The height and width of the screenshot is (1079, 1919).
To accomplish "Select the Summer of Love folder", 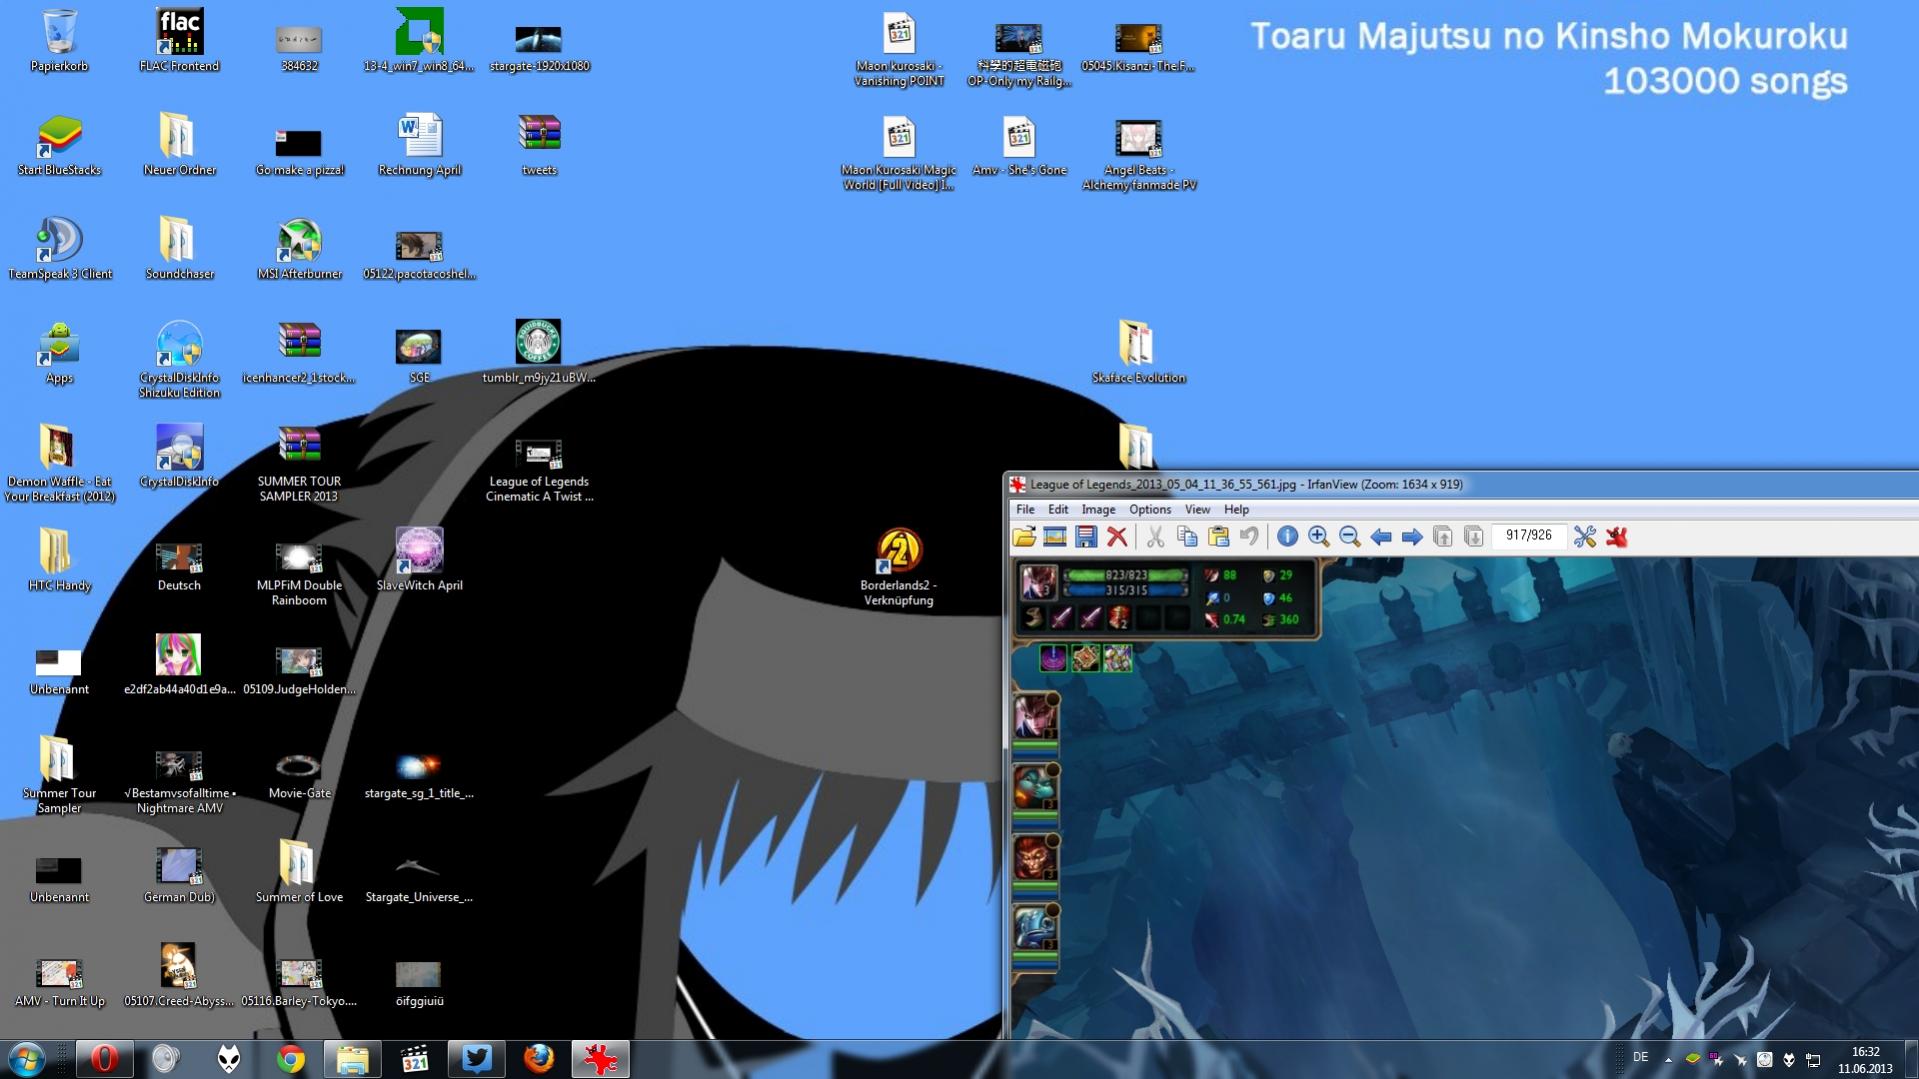I will pos(299,872).
